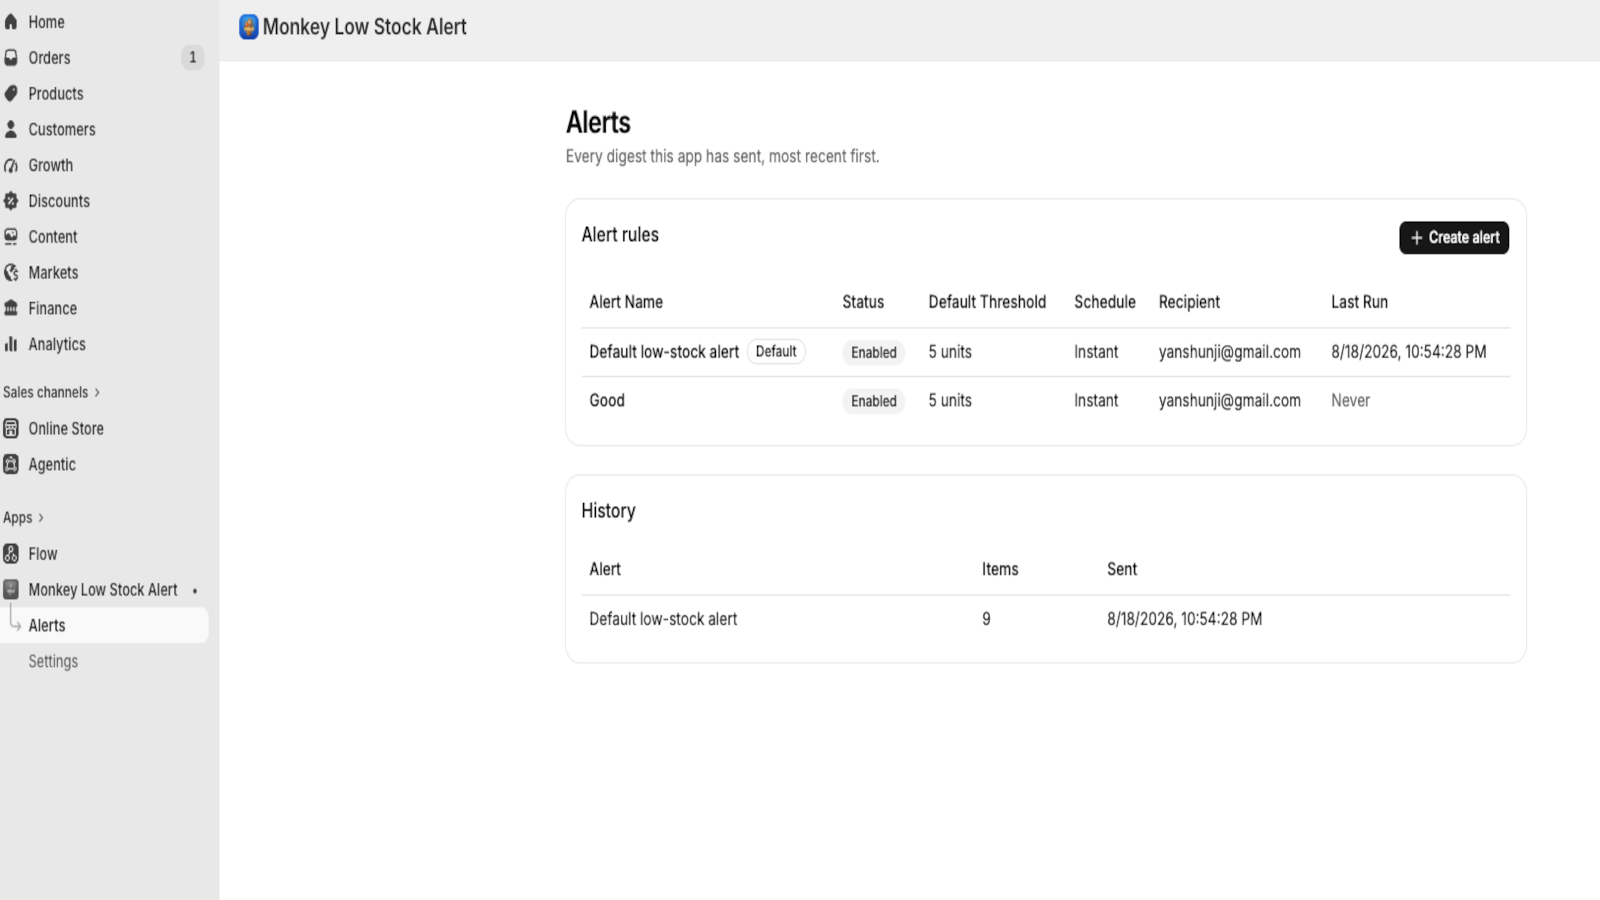
Task: Click the Home icon in sidebar
Action: point(11,22)
